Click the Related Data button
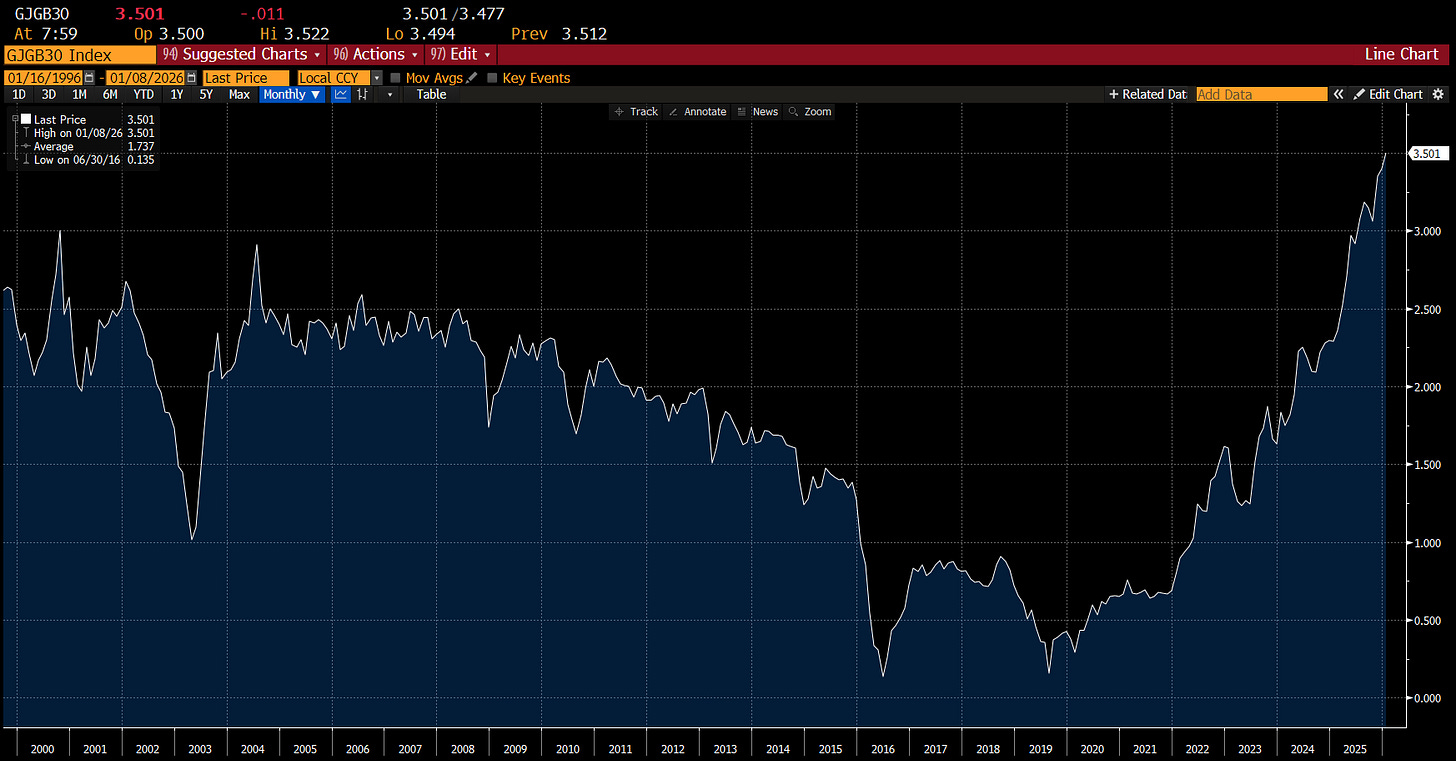This screenshot has width=1456, height=761. click(1147, 94)
